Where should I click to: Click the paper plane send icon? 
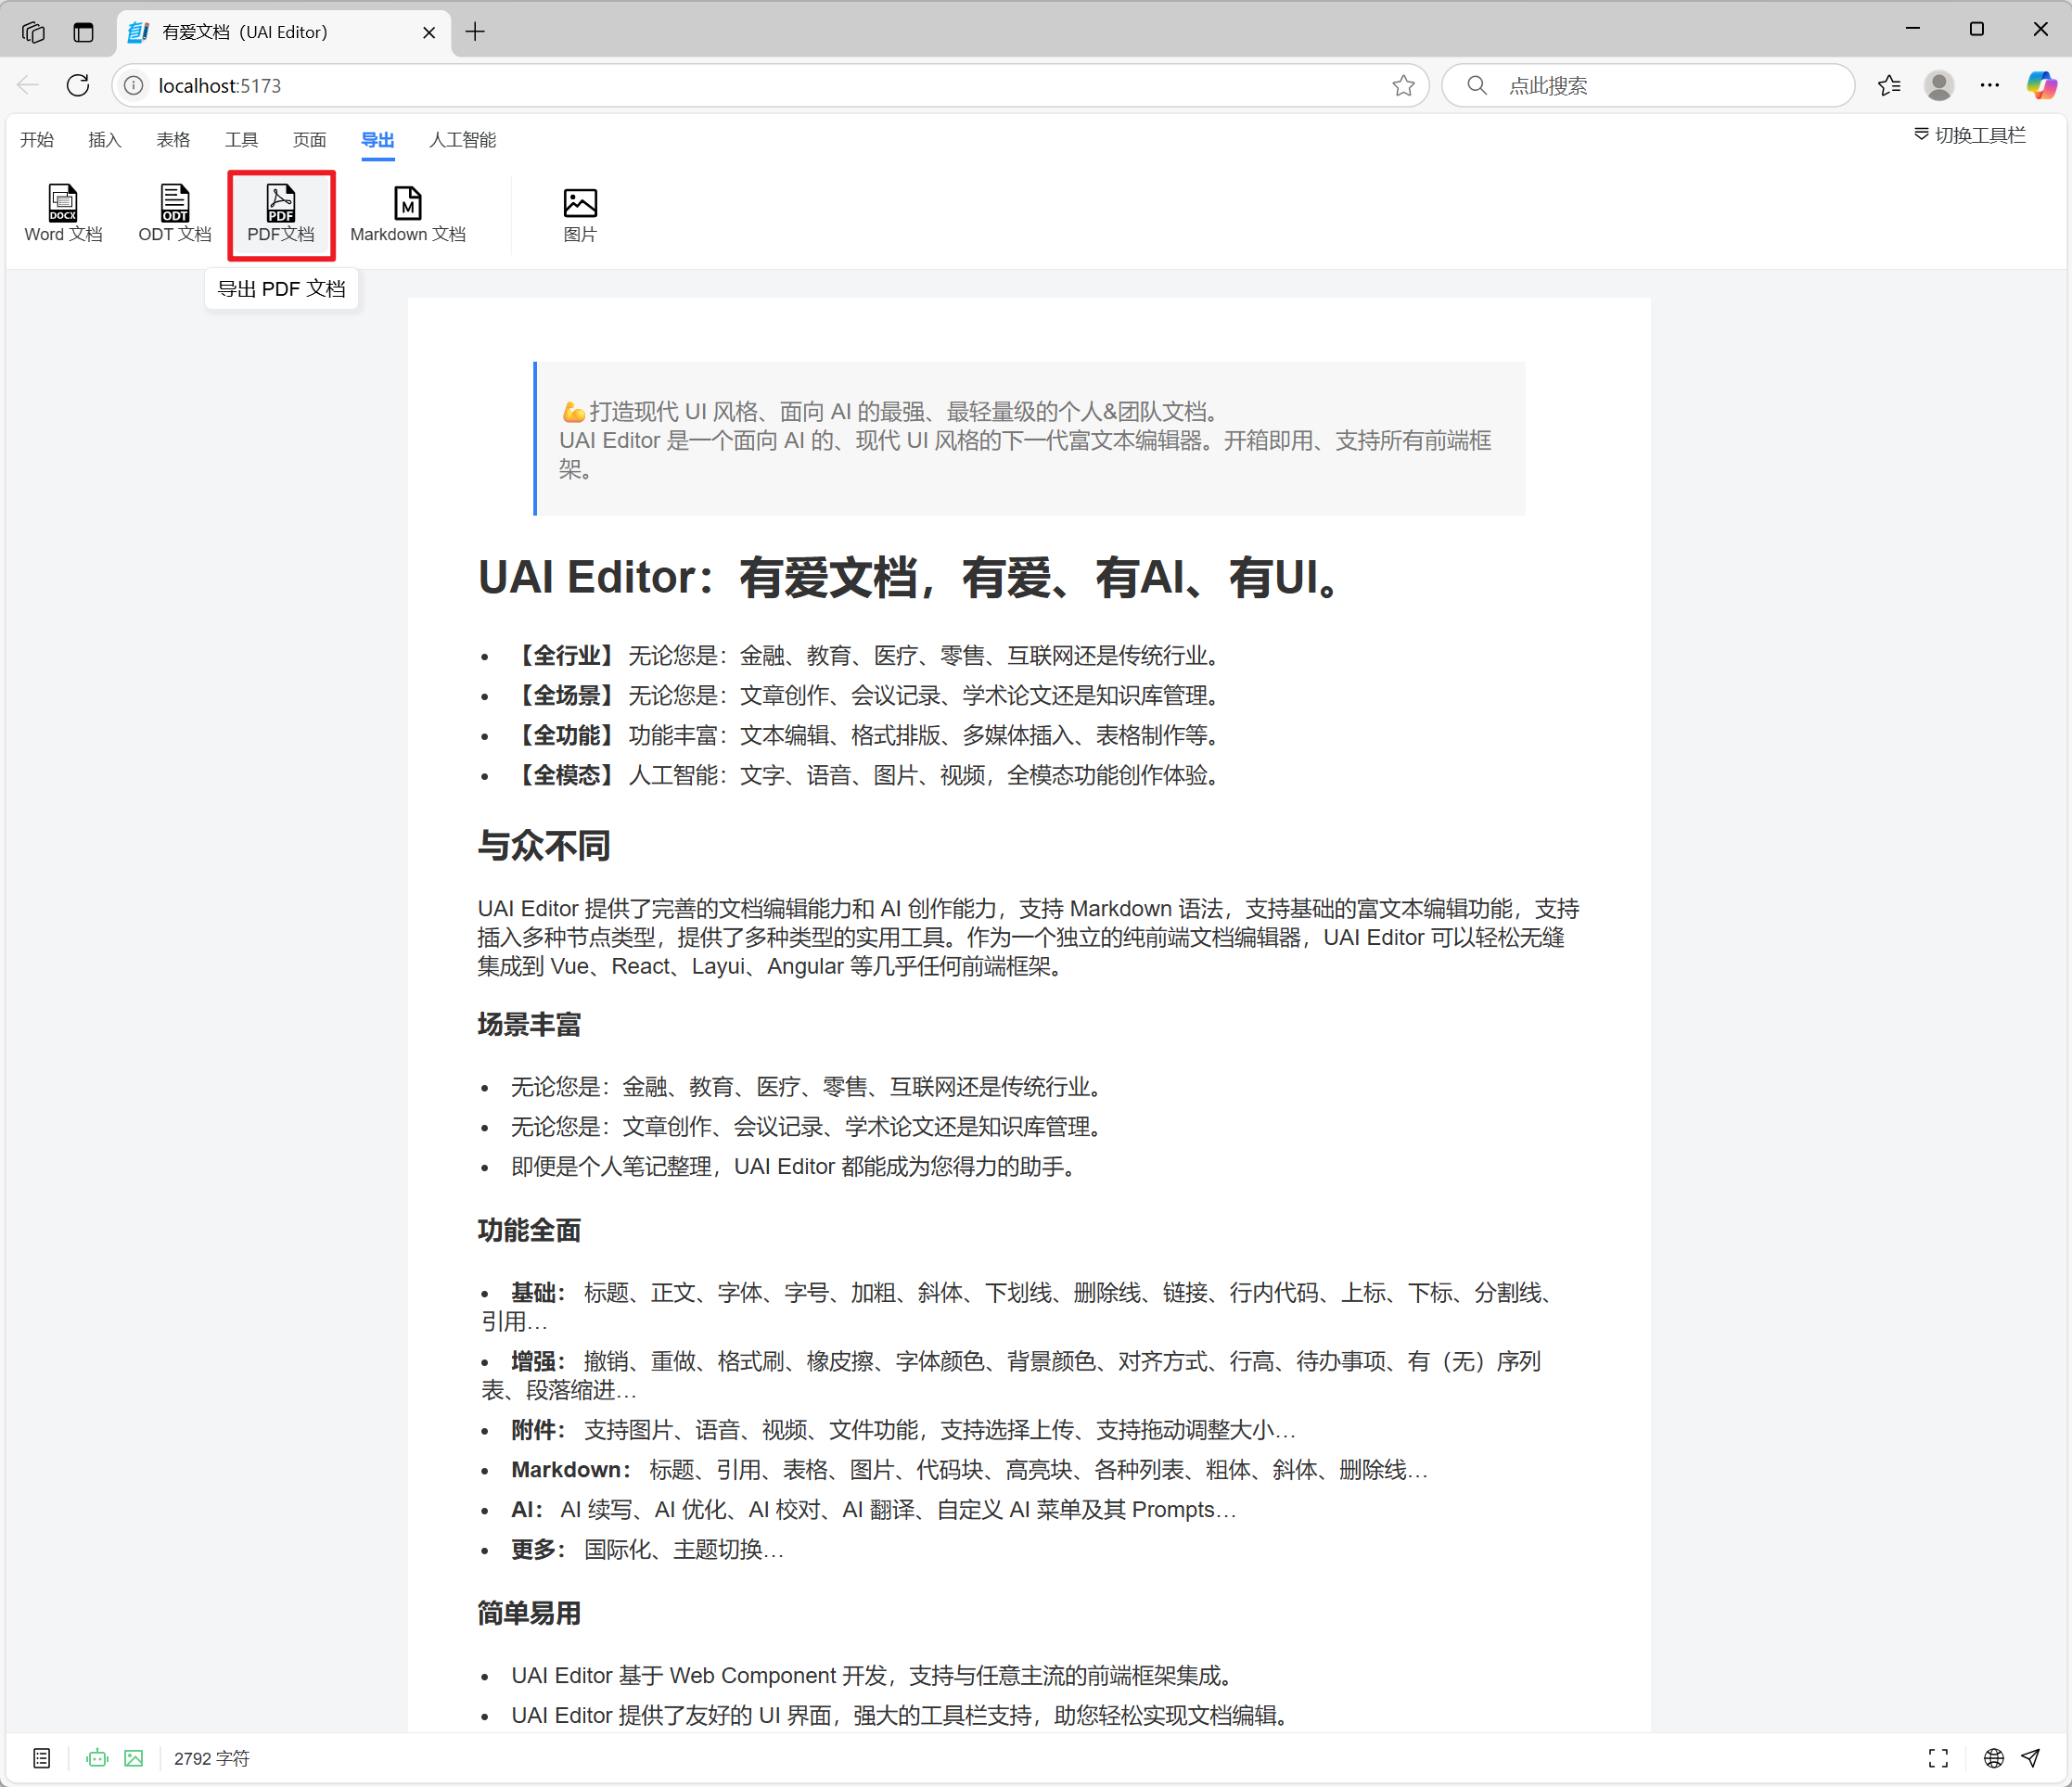[x=2030, y=1757]
